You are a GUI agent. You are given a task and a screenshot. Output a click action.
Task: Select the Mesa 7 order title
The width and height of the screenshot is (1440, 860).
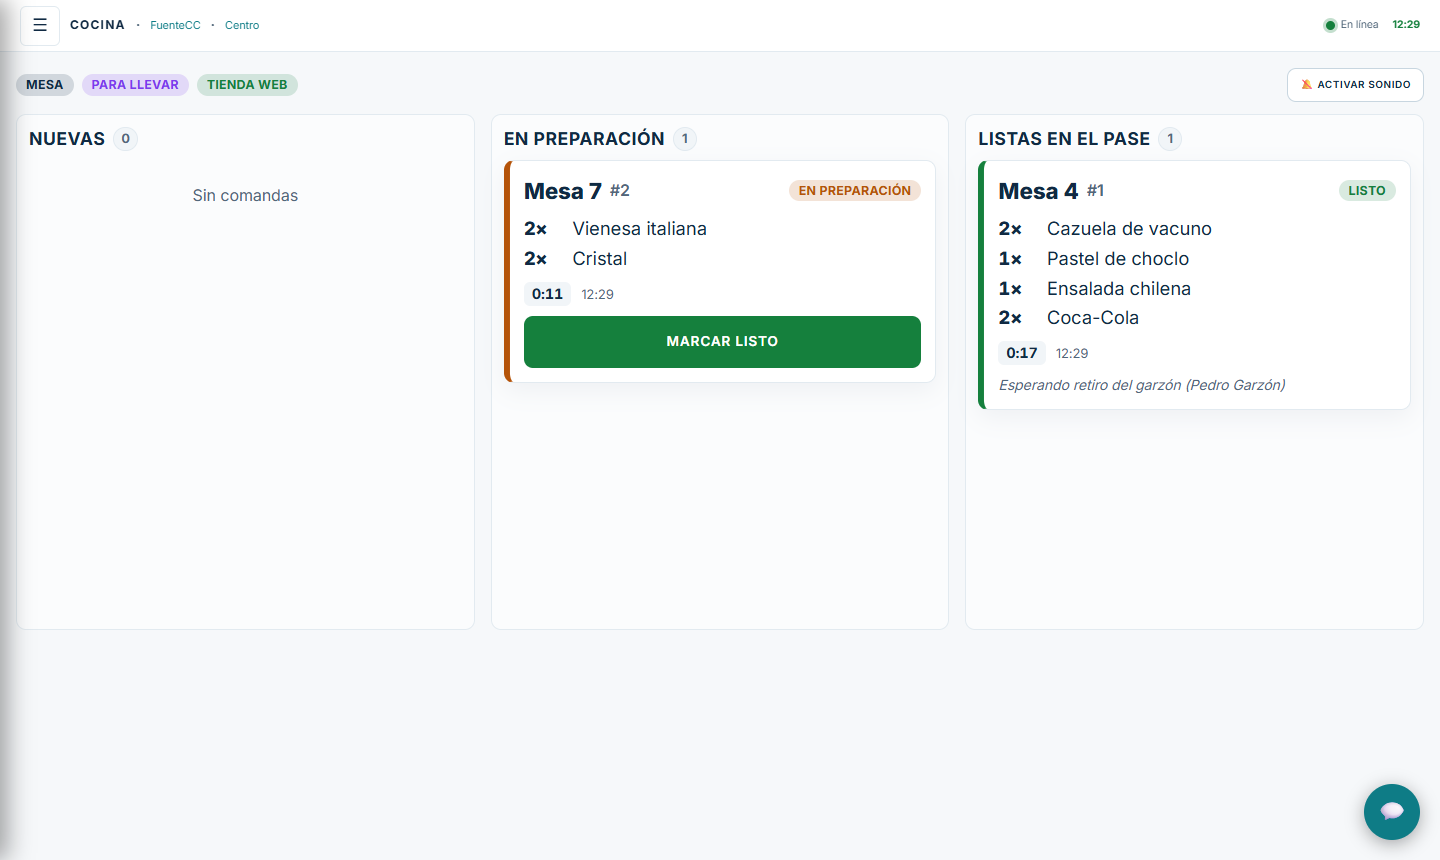563,191
